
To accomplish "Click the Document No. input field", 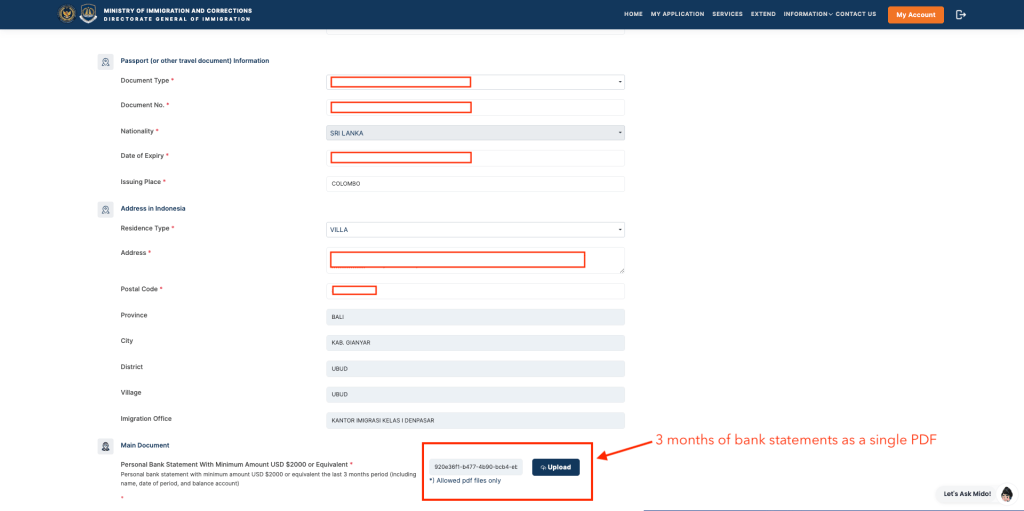I will (x=475, y=107).
